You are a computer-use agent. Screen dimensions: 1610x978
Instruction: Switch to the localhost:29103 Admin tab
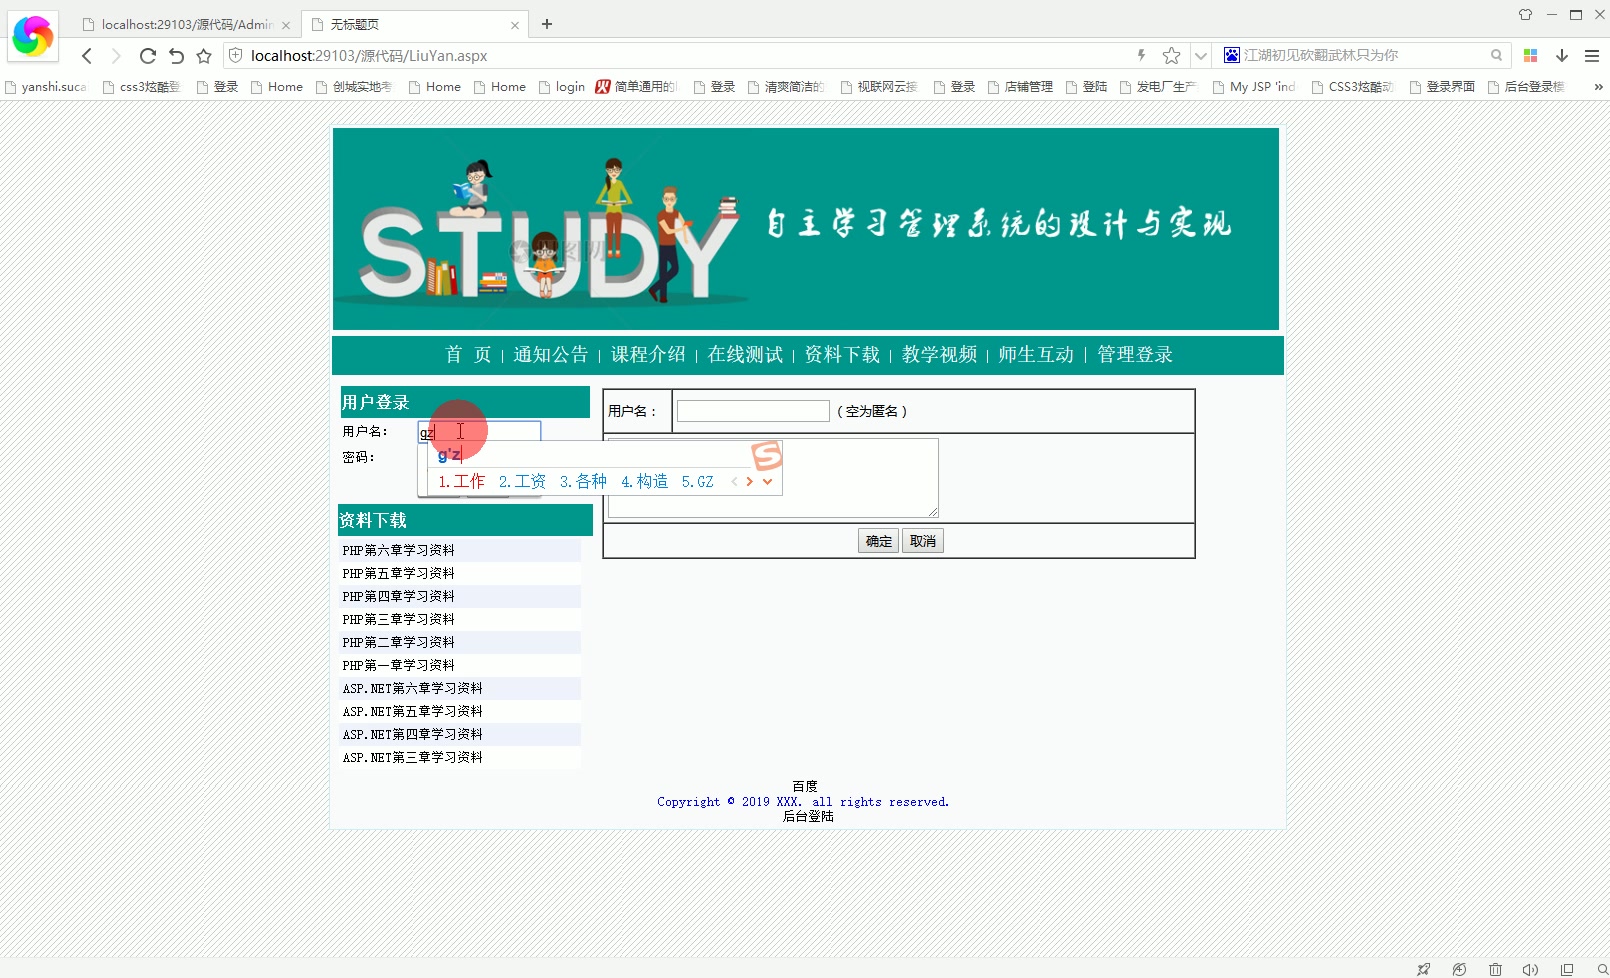click(x=185, y=24)
